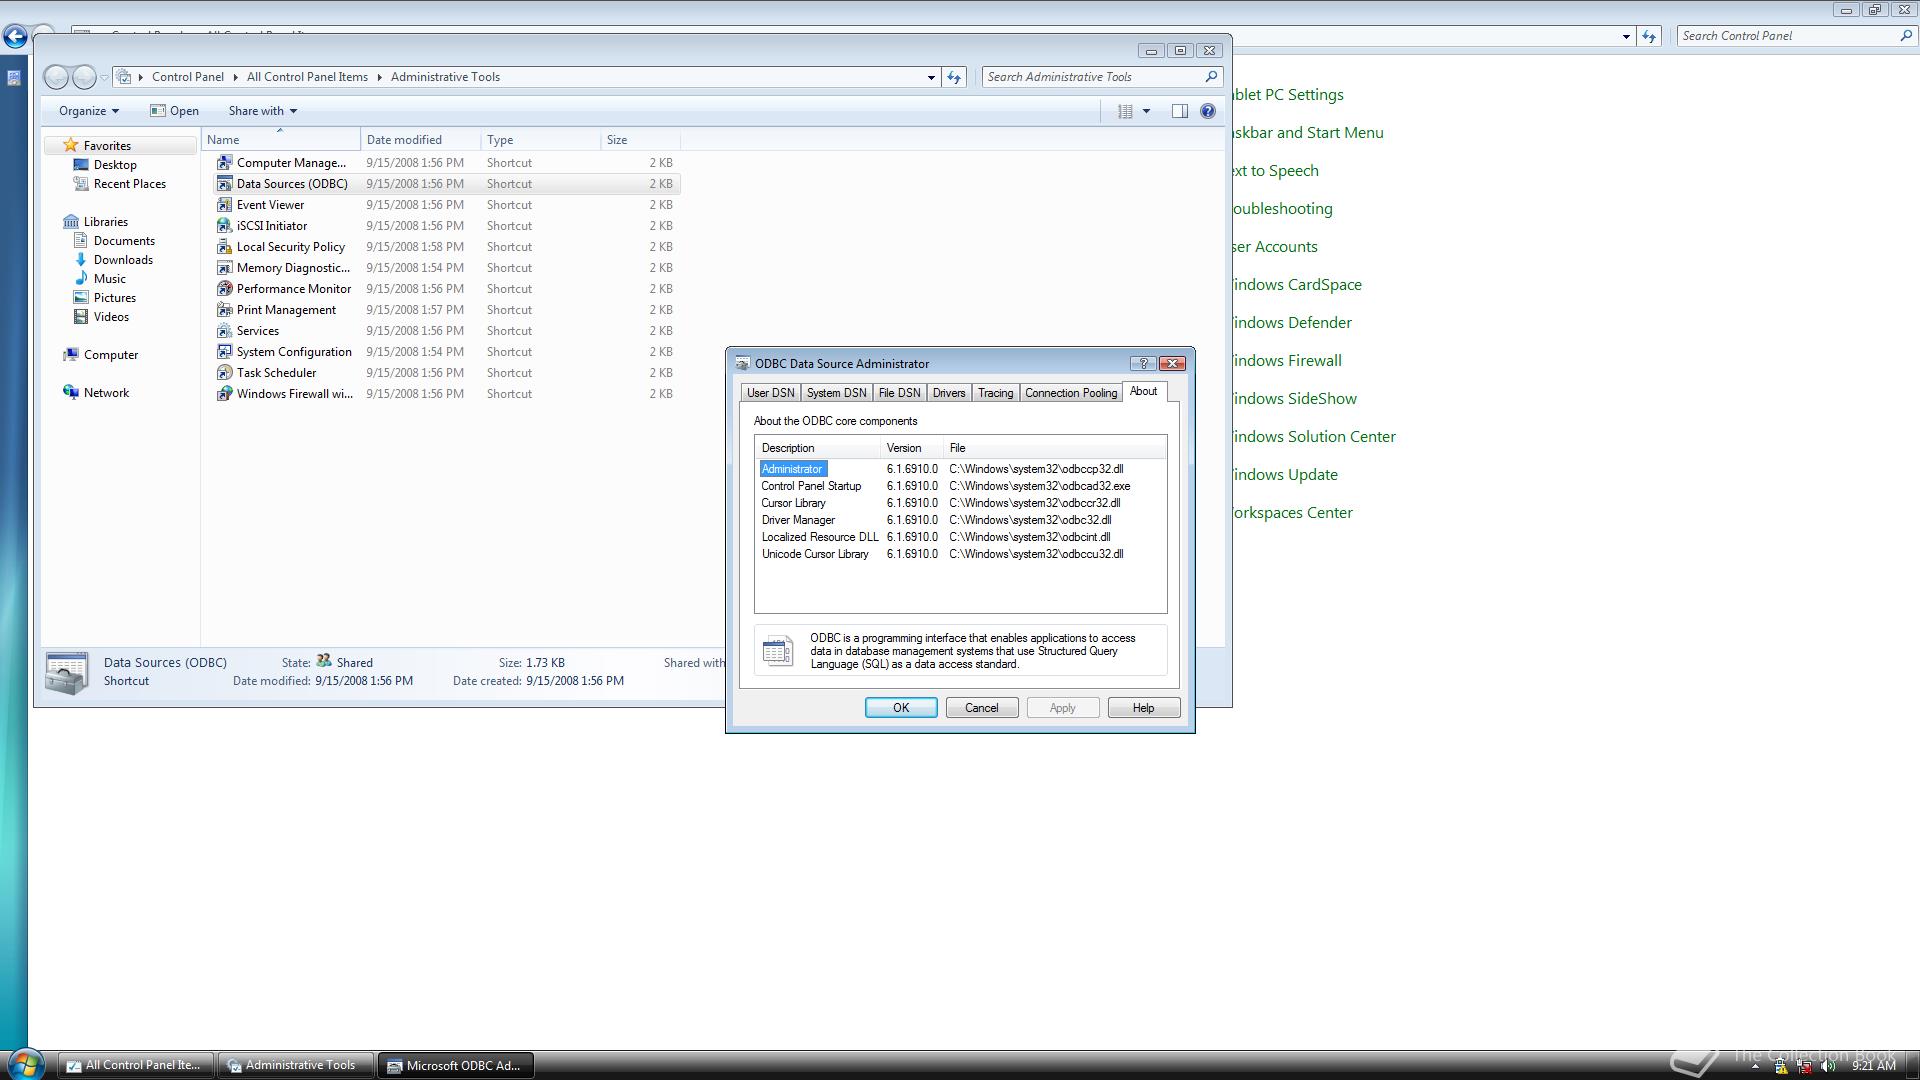Switch to Administrative Tools taskbar button
The image size is (1920, 1080).
[296, 1066]
